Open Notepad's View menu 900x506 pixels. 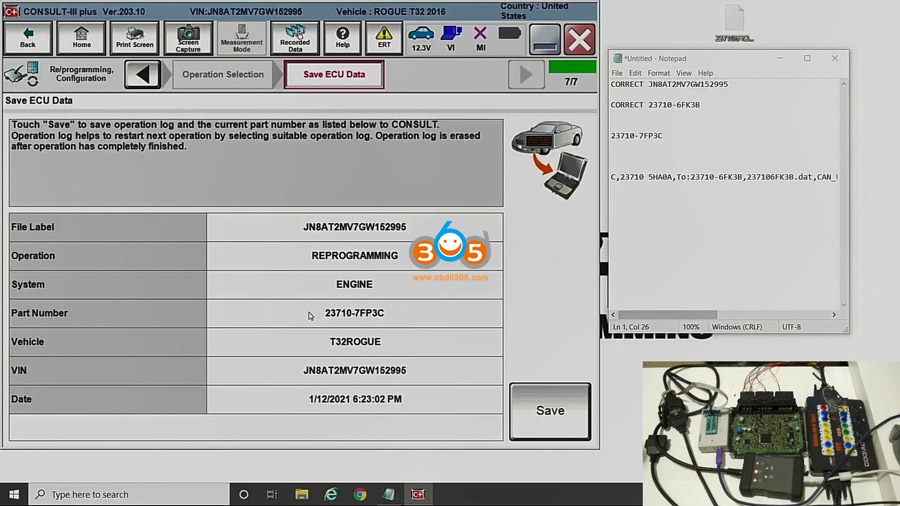[683, 73]
